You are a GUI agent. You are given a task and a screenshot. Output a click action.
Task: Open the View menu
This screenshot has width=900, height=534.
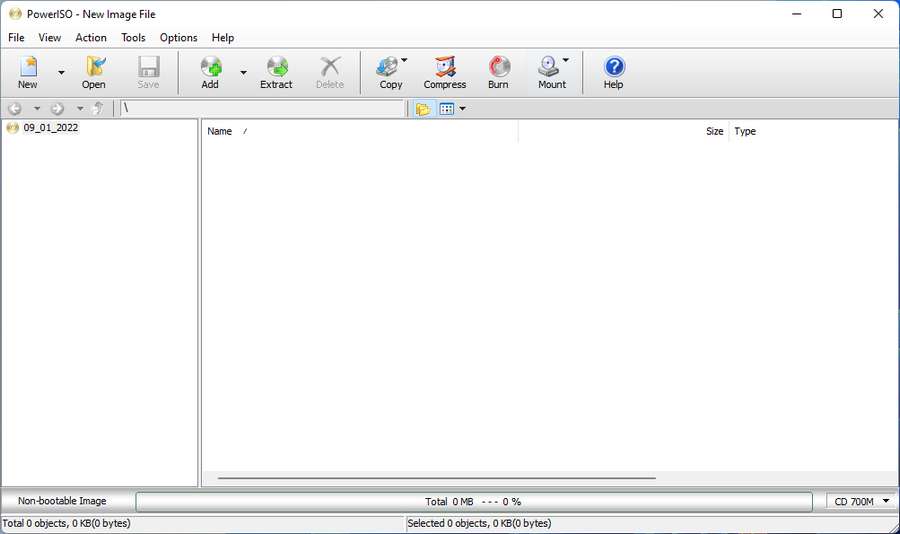50,37
